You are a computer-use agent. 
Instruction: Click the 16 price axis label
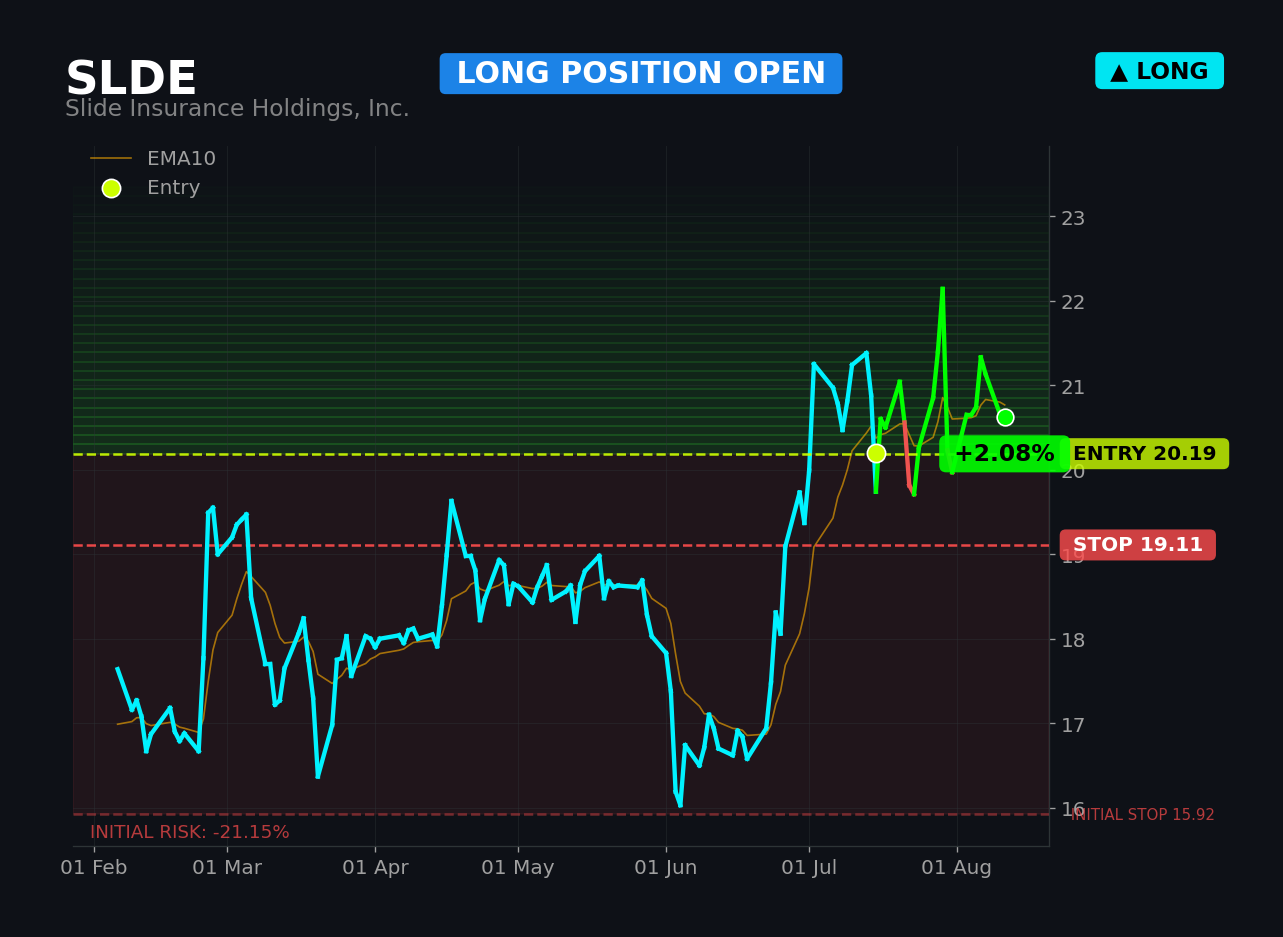coord(1073,808)
